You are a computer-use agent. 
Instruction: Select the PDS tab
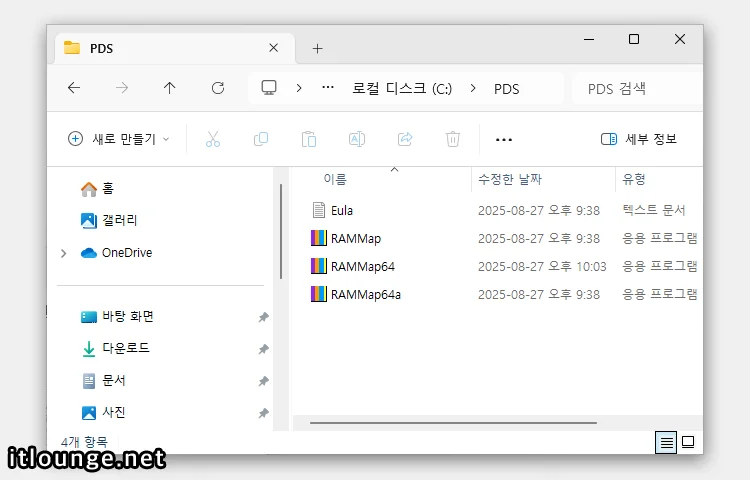click(x=175, y=48)
